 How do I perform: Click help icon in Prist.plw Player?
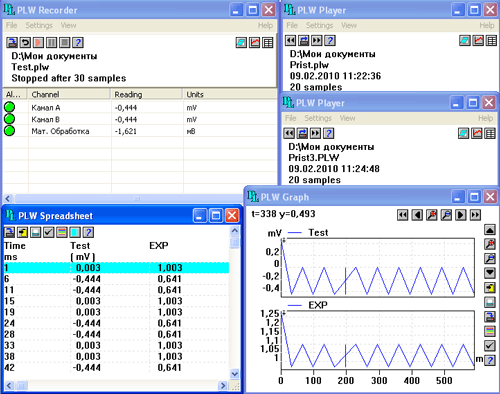coord(330,40)
